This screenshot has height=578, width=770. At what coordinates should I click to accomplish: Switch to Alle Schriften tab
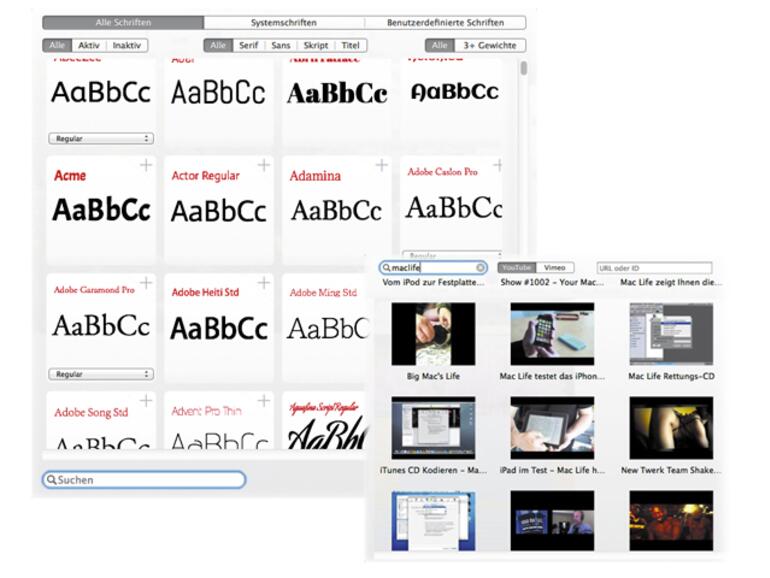coord(123,23)
